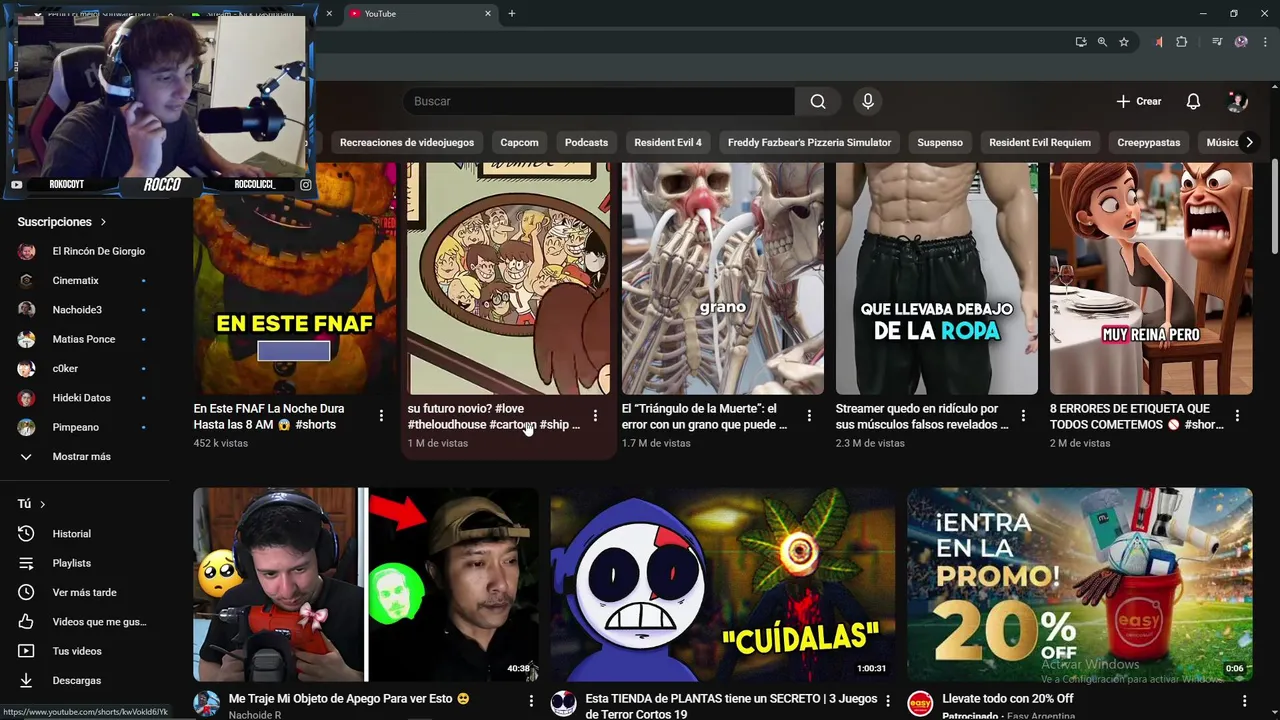Open title 'Esta TIENDA de PLANTAS tiene un SECRETO'
The width and height of the screenshot is (1280, 720).
(731, 706)
